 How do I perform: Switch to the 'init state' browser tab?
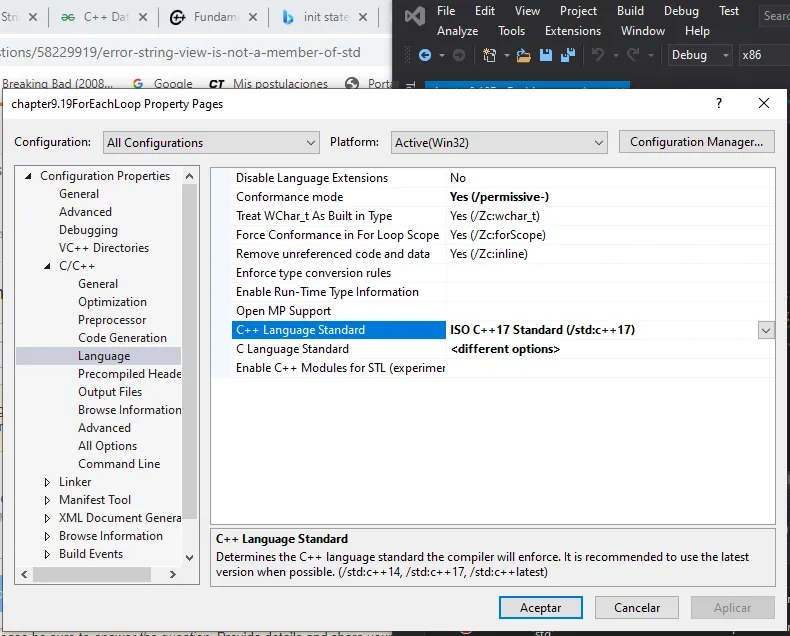click(x=323, y=17)
